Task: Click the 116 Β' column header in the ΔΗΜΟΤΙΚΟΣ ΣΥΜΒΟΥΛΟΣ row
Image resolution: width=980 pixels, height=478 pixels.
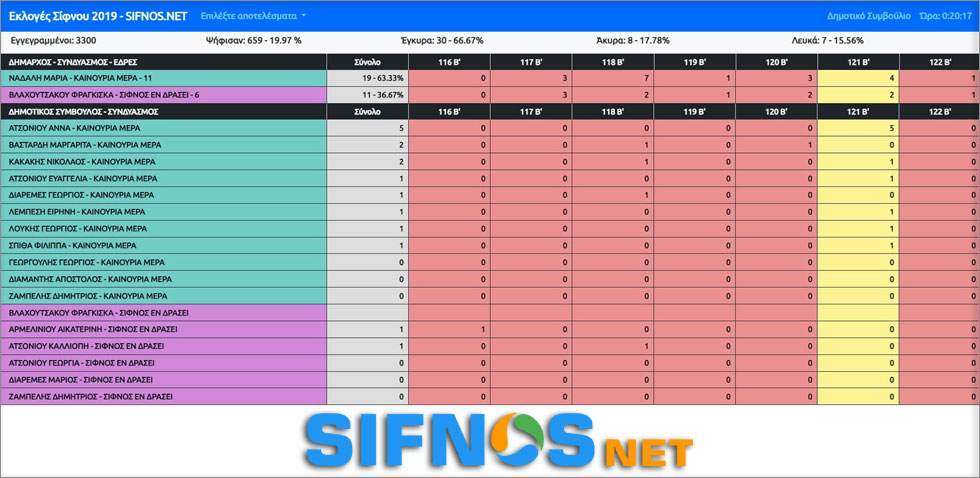Action: 450,112
